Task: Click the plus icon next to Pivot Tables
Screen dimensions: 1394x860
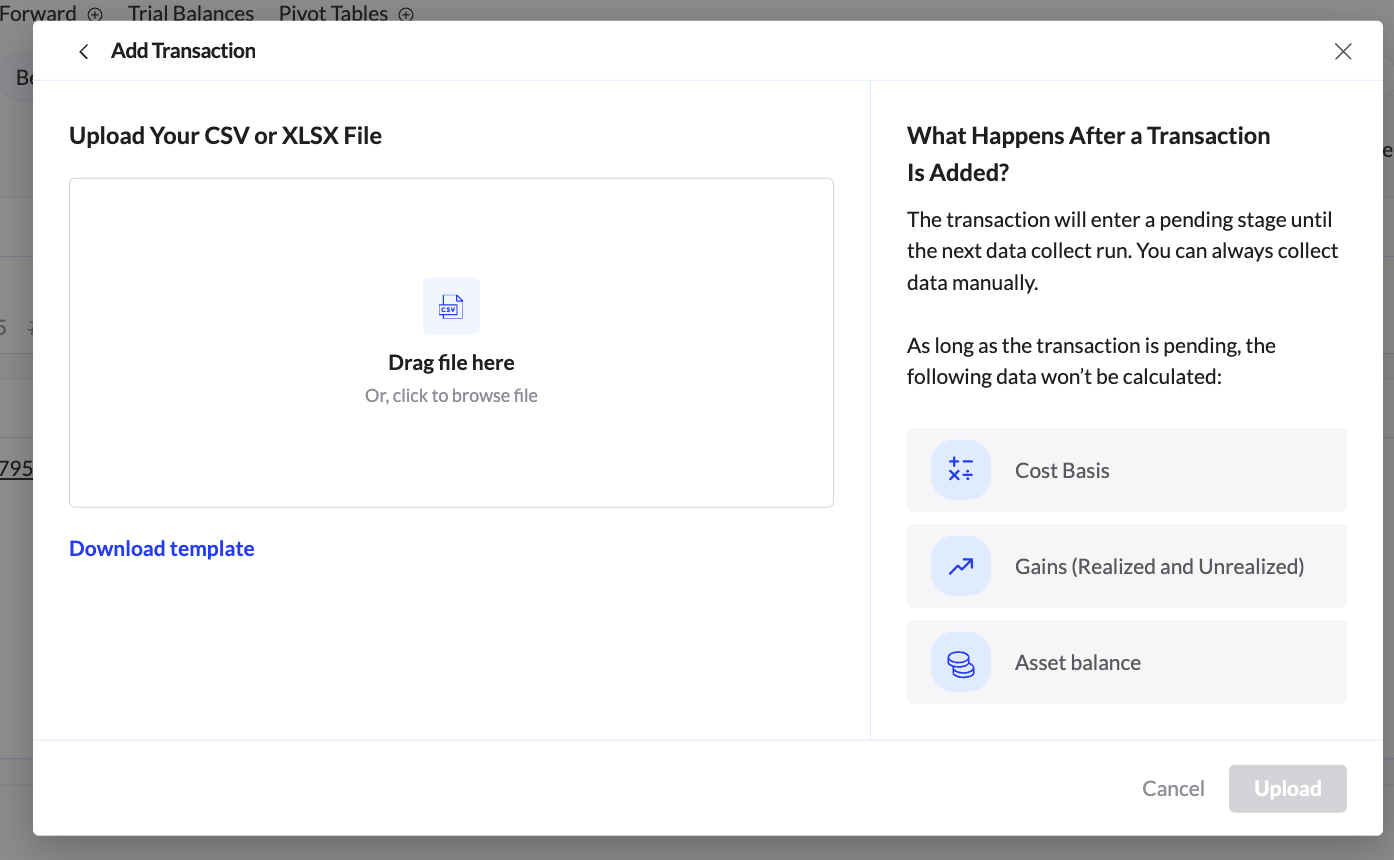Action: 406,14
